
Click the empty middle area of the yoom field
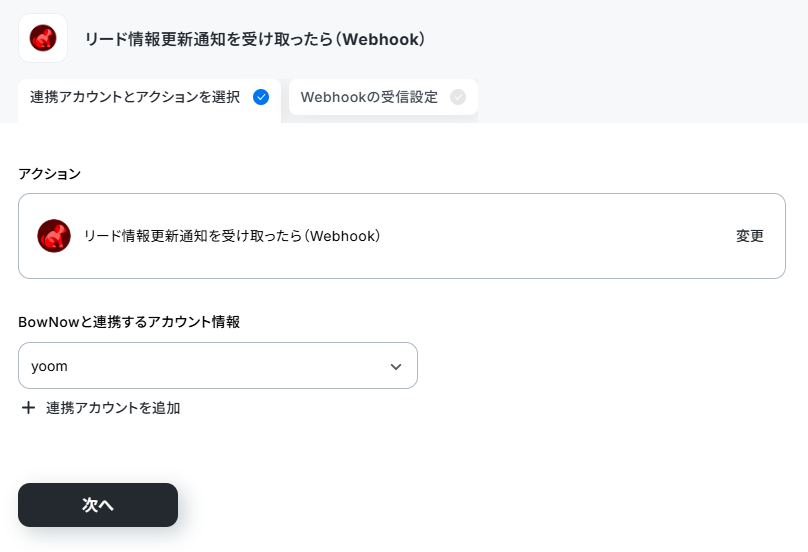(x=227, y=366)
